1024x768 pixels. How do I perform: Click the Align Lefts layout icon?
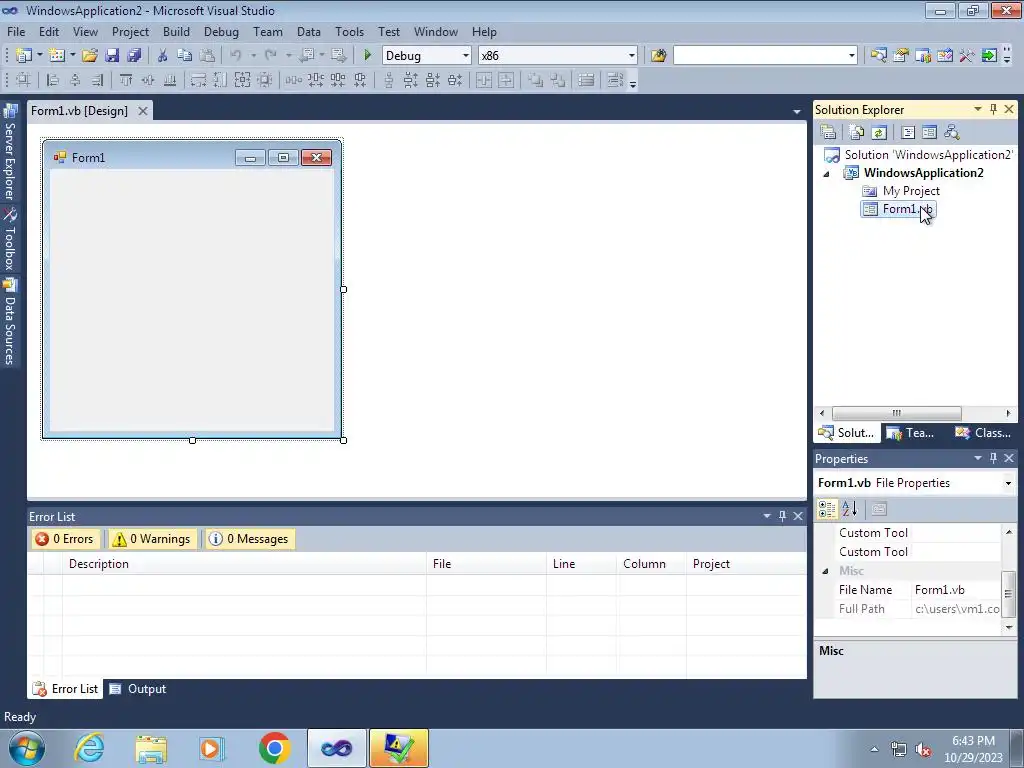tap(53, 80)
